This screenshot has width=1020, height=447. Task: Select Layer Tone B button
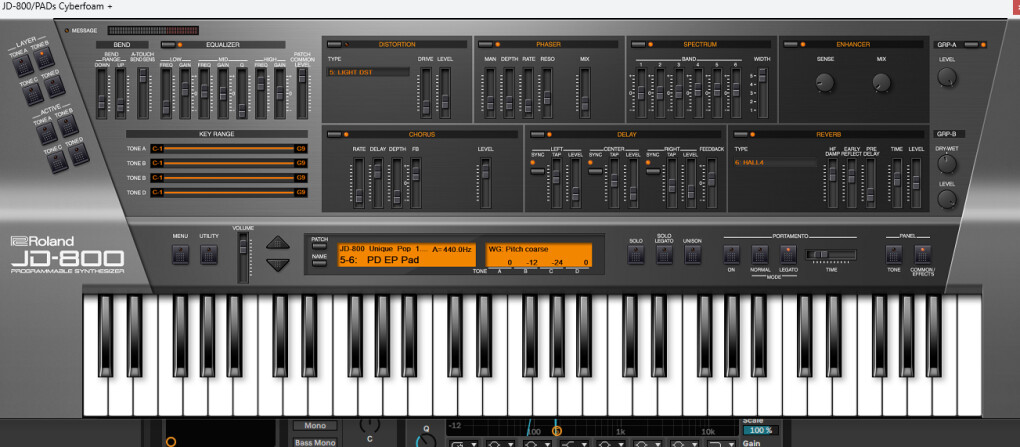click(x=42, y=58)
